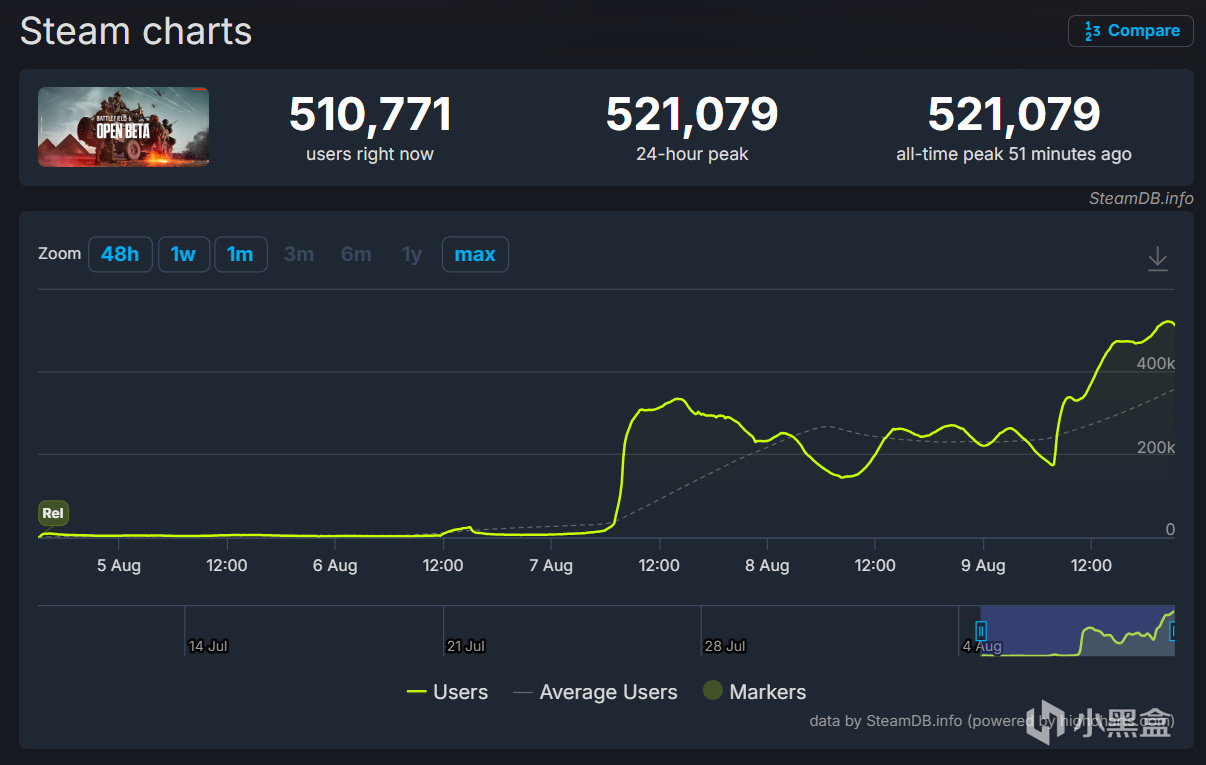Click the 510,771 users right now value

[370, 114]
